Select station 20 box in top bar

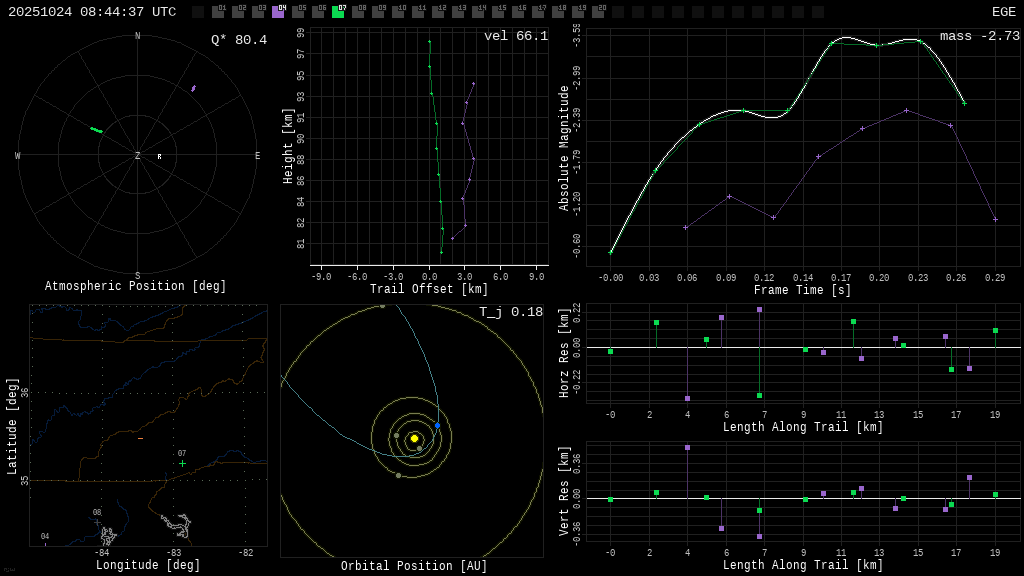point(598,12)
